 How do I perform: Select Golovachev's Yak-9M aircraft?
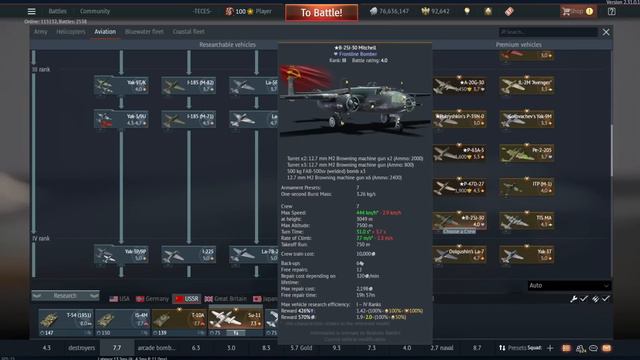527,119
